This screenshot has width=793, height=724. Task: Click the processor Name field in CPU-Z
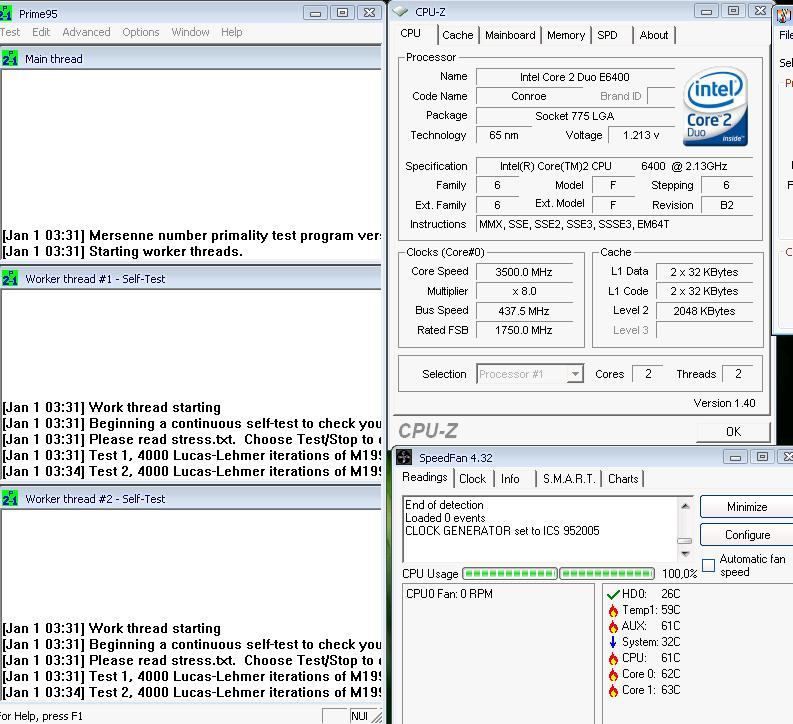[575, 77]
